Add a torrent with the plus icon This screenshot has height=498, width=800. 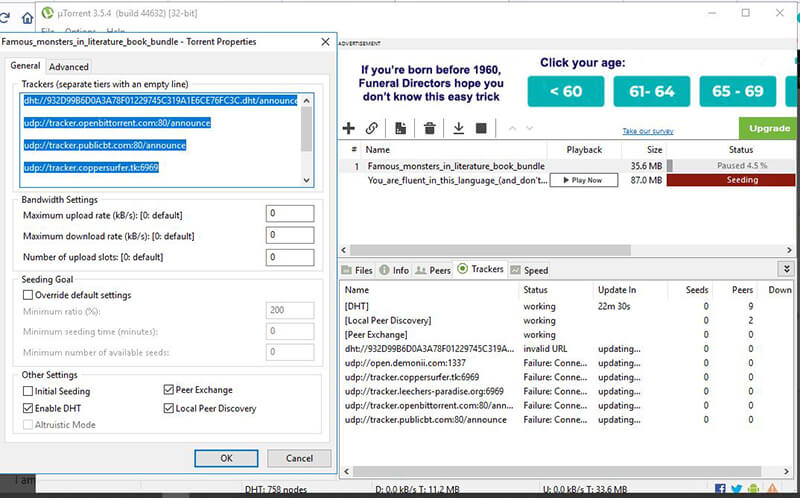point(348,128)
